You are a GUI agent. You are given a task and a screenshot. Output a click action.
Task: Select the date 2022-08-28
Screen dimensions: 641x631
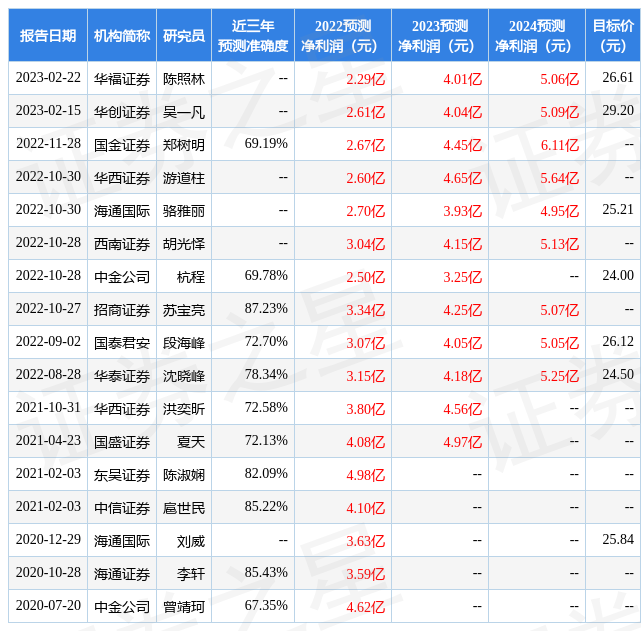48,375
